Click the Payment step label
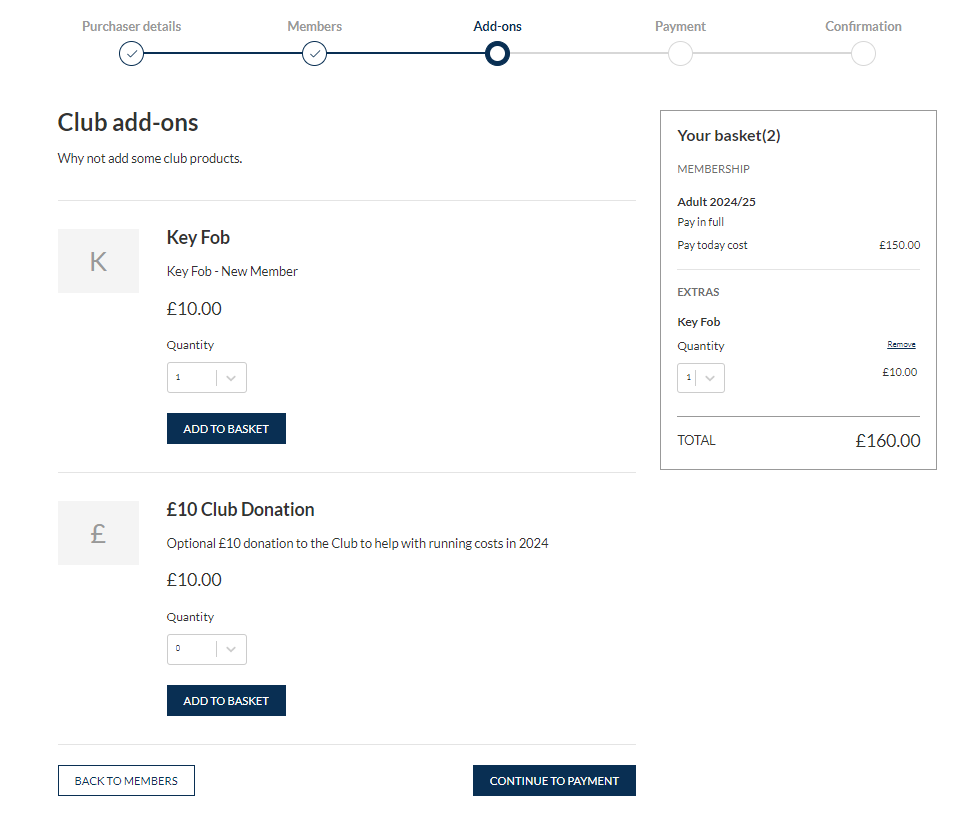Screen dimensions: 968x829 click(x=680, y=27)
